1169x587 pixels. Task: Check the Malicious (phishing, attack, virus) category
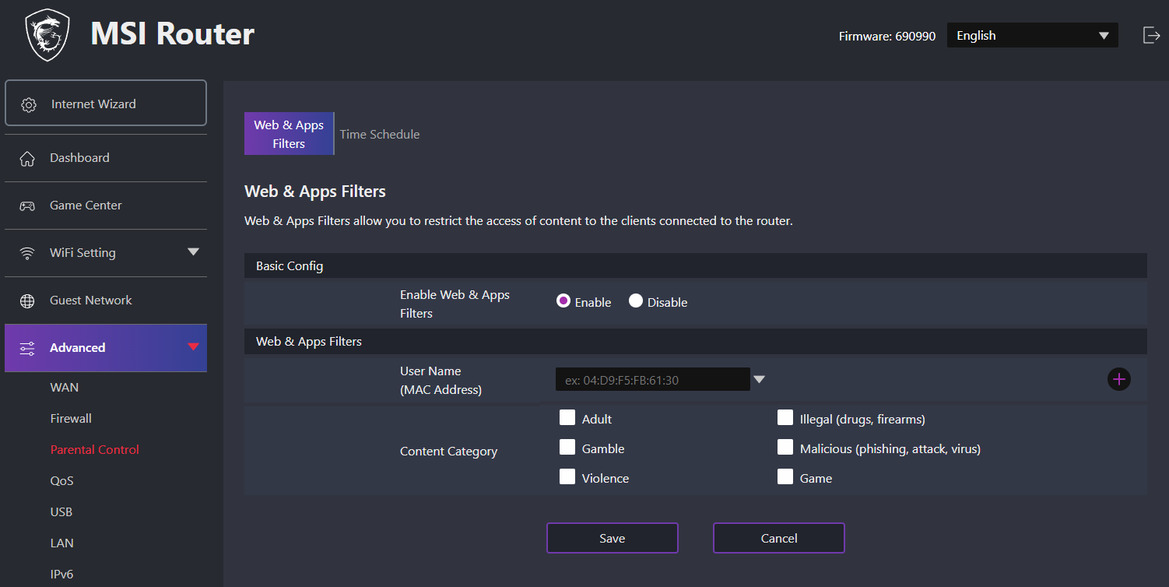click(785, 447)
